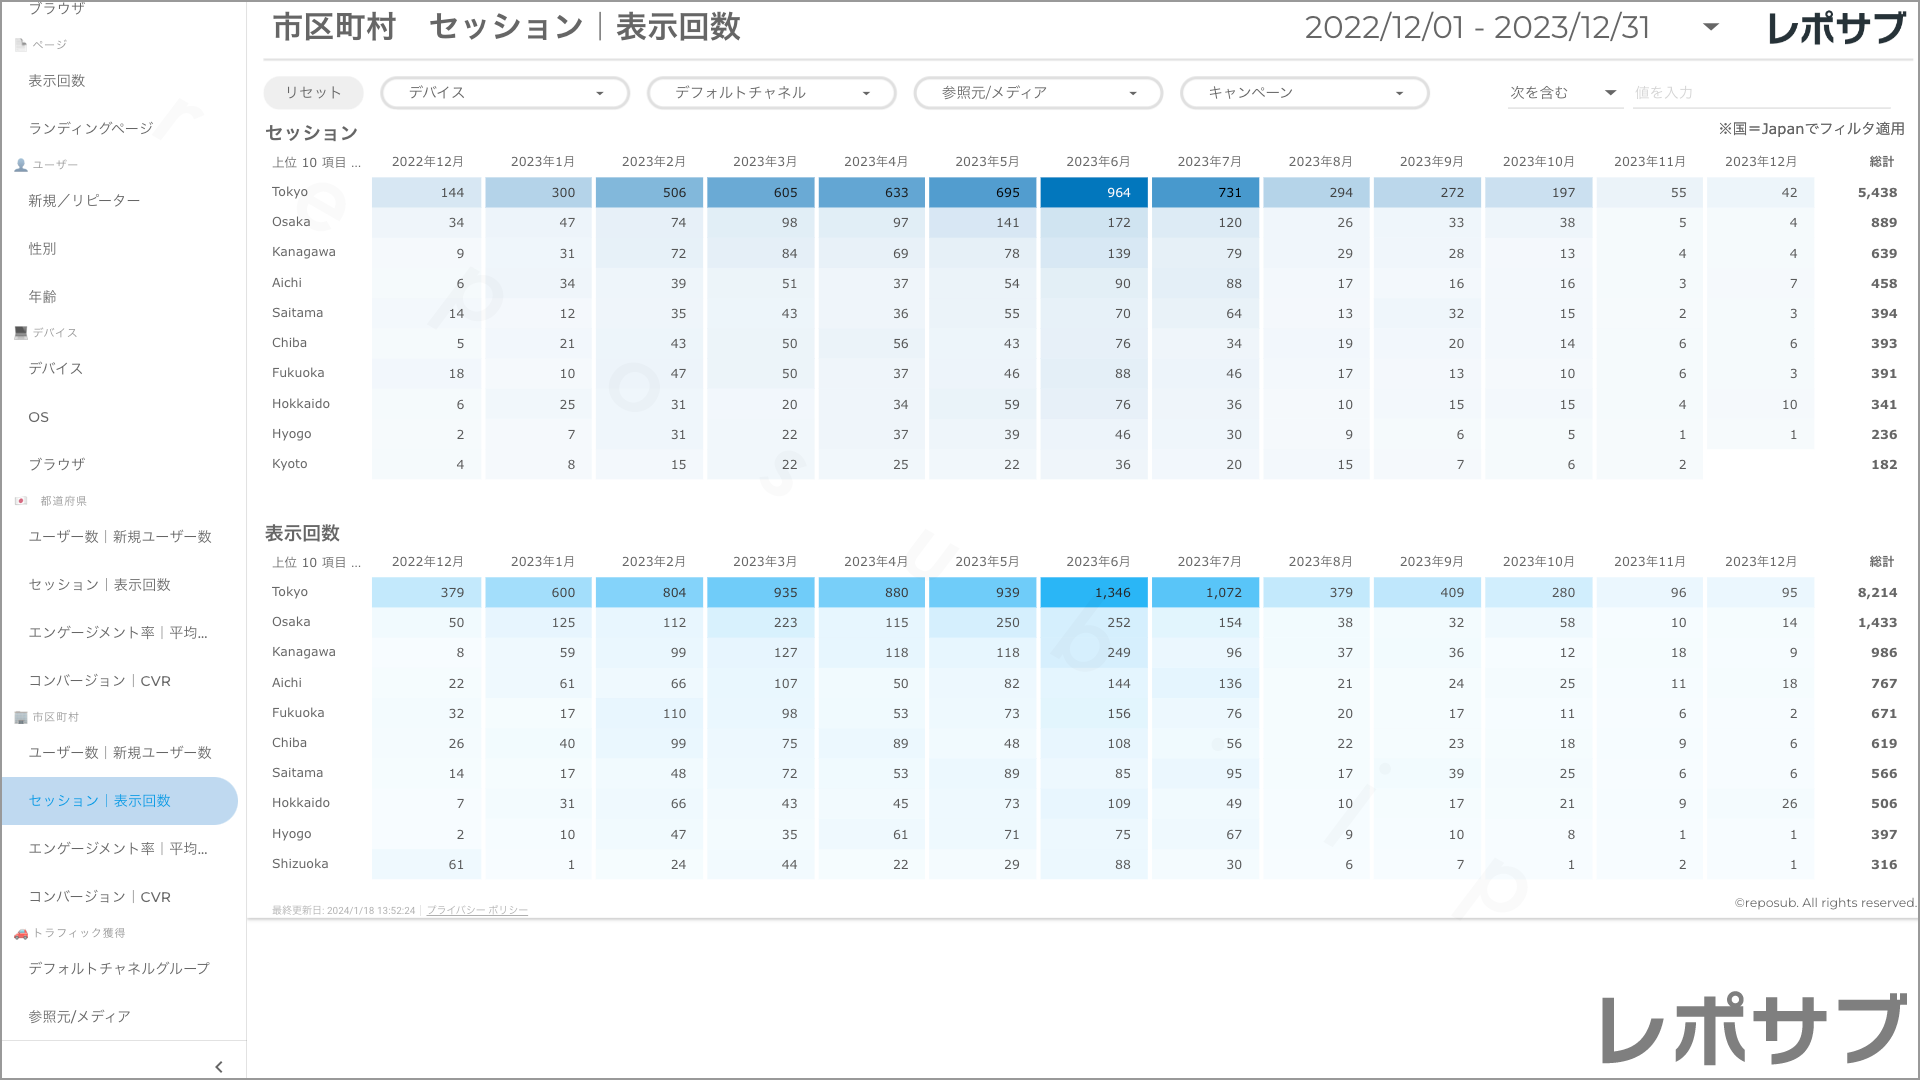This screenshot has height=1080, width=1920.
Task: Click the Japan flag icon beside 都道府県
Action: [21, 501]
